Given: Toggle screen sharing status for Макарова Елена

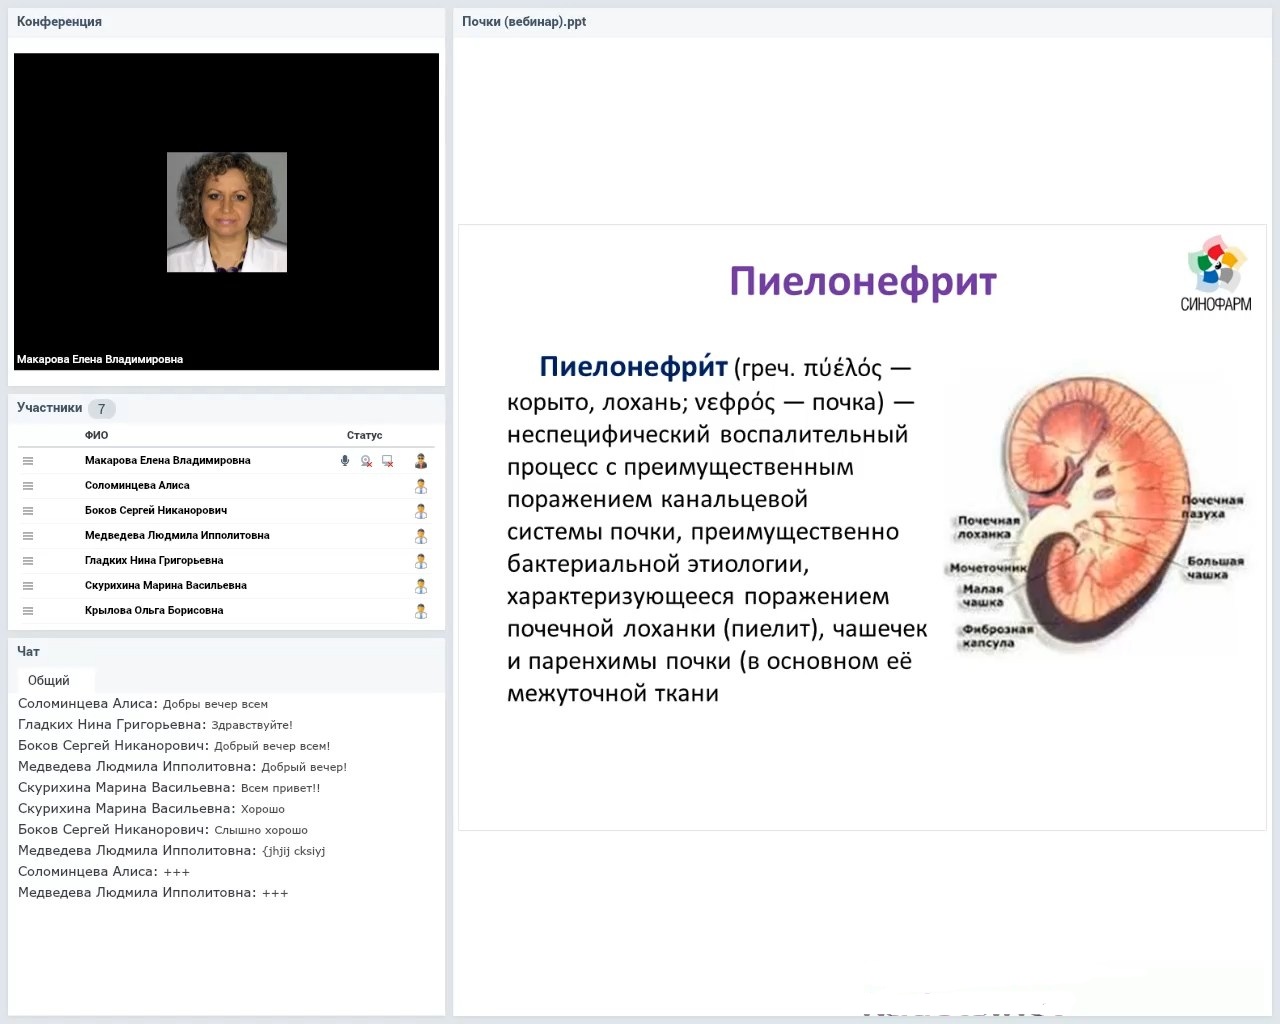Looking at the screenshot, I should click(x=388, y=461).
